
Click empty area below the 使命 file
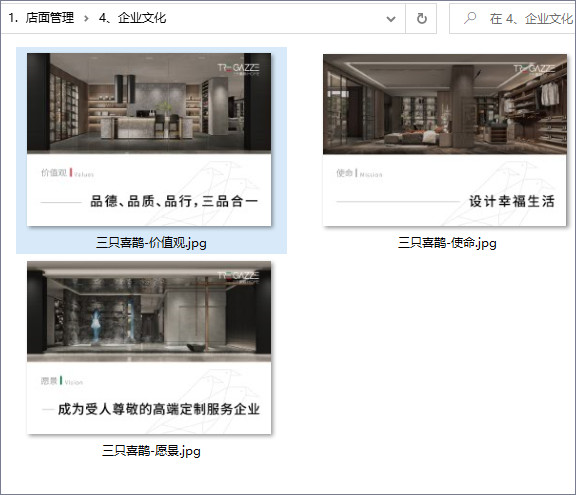click(x=445, y=349)
